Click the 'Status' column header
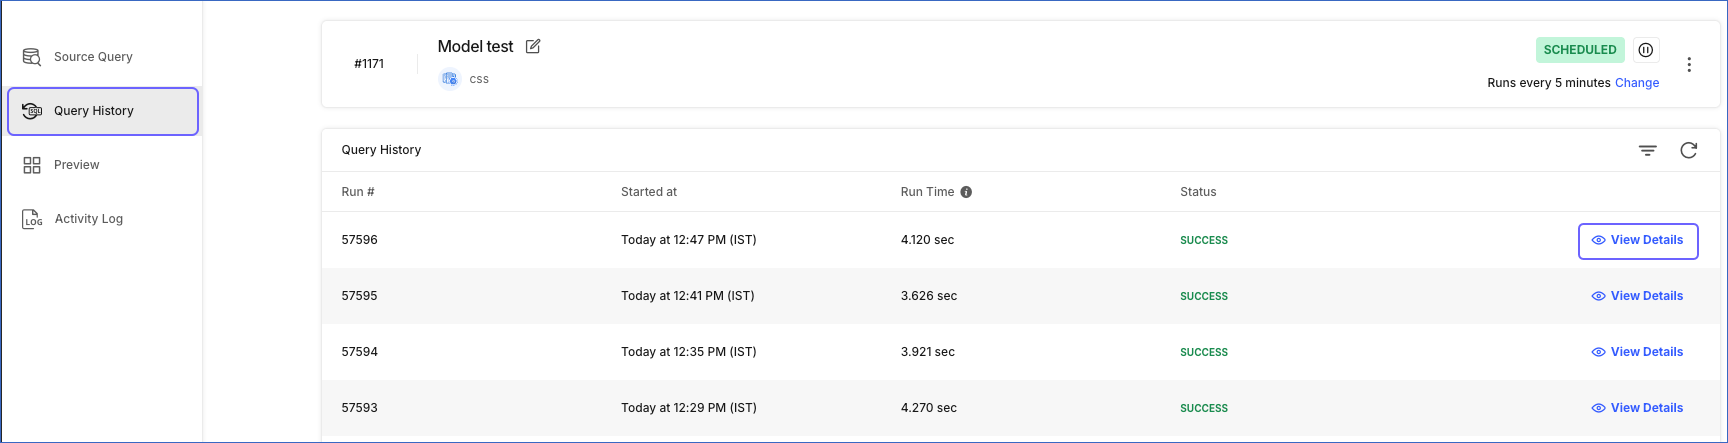The height and width of the screenshot is (443, 1728). point(1198,192)
